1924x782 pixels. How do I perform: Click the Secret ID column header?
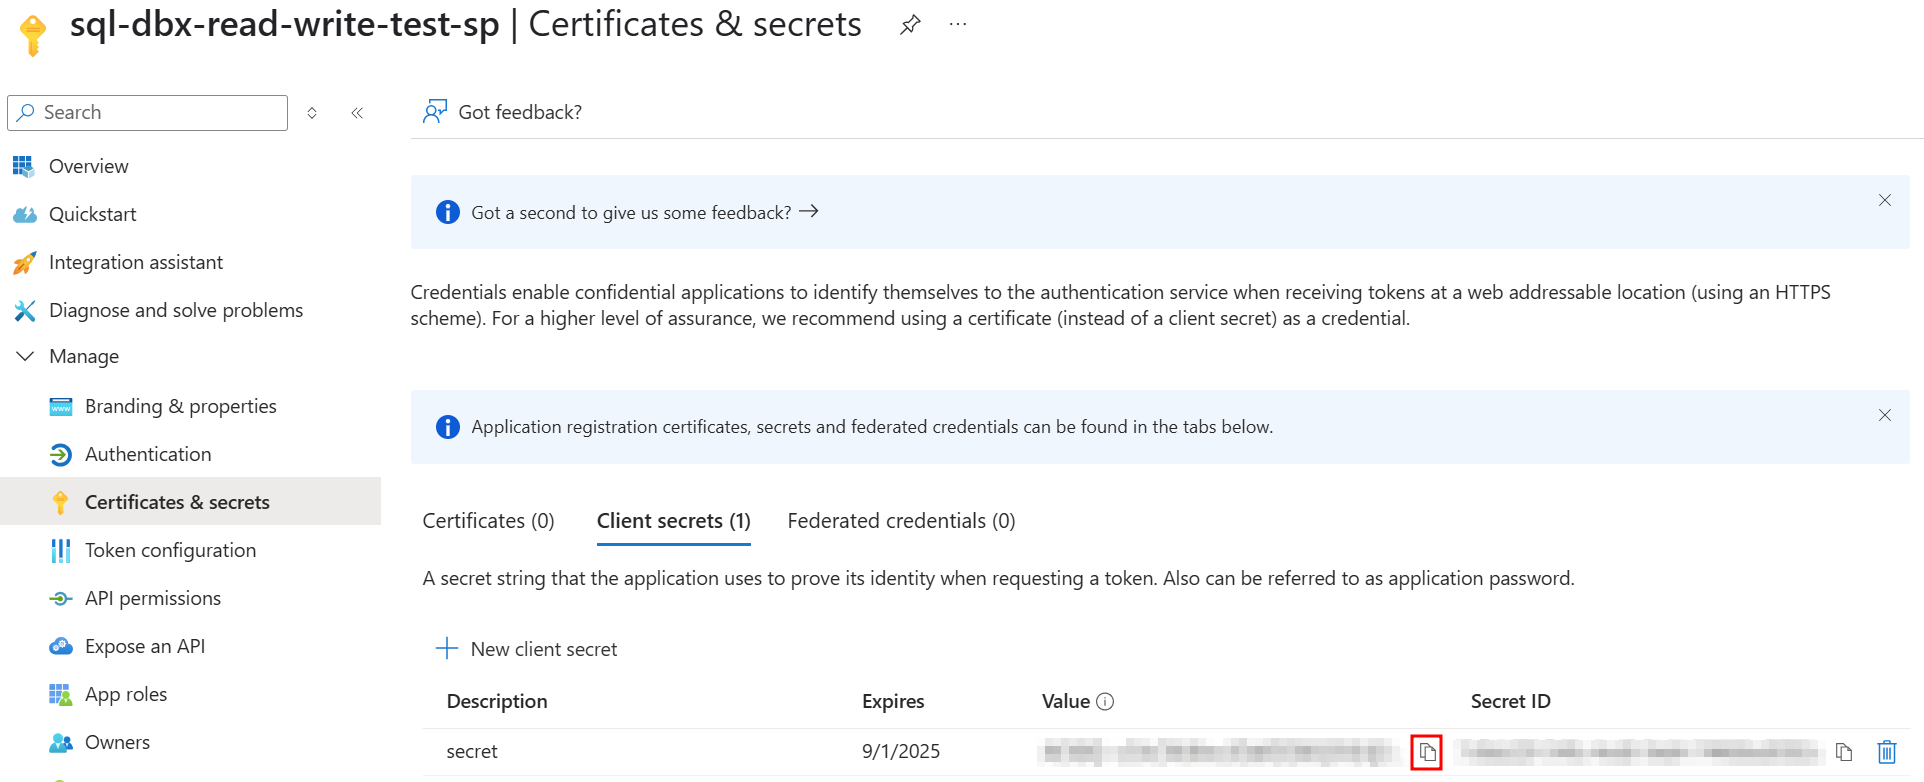point(1510,701)
